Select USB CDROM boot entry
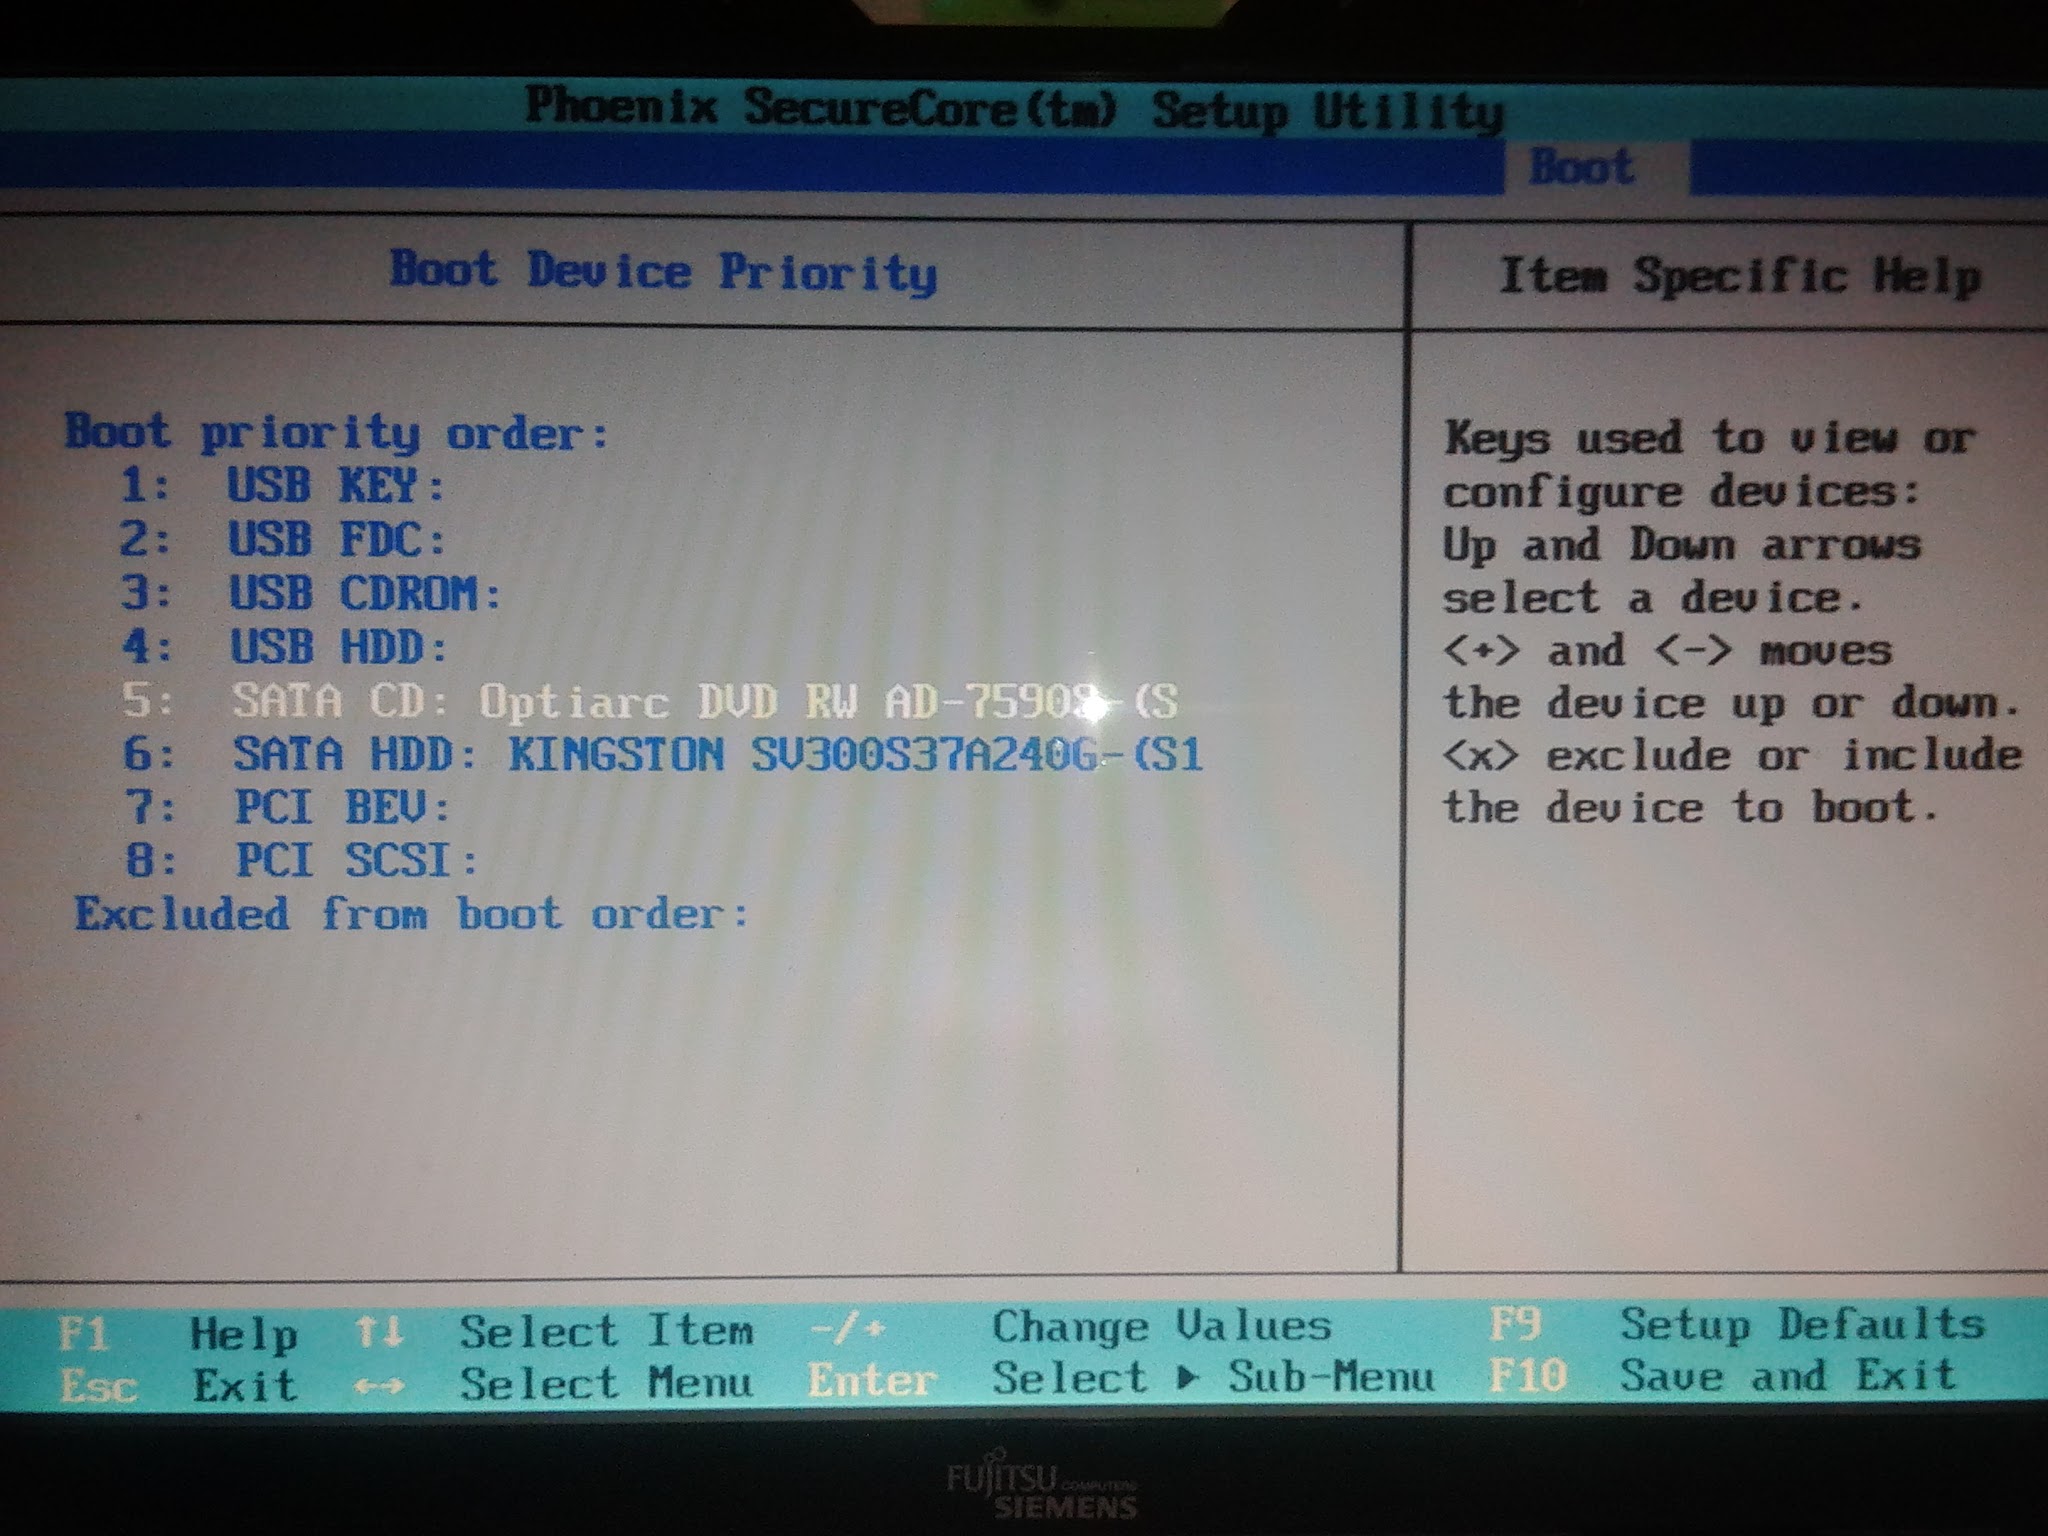2048x1536 pixels. (x=310, y=594)
